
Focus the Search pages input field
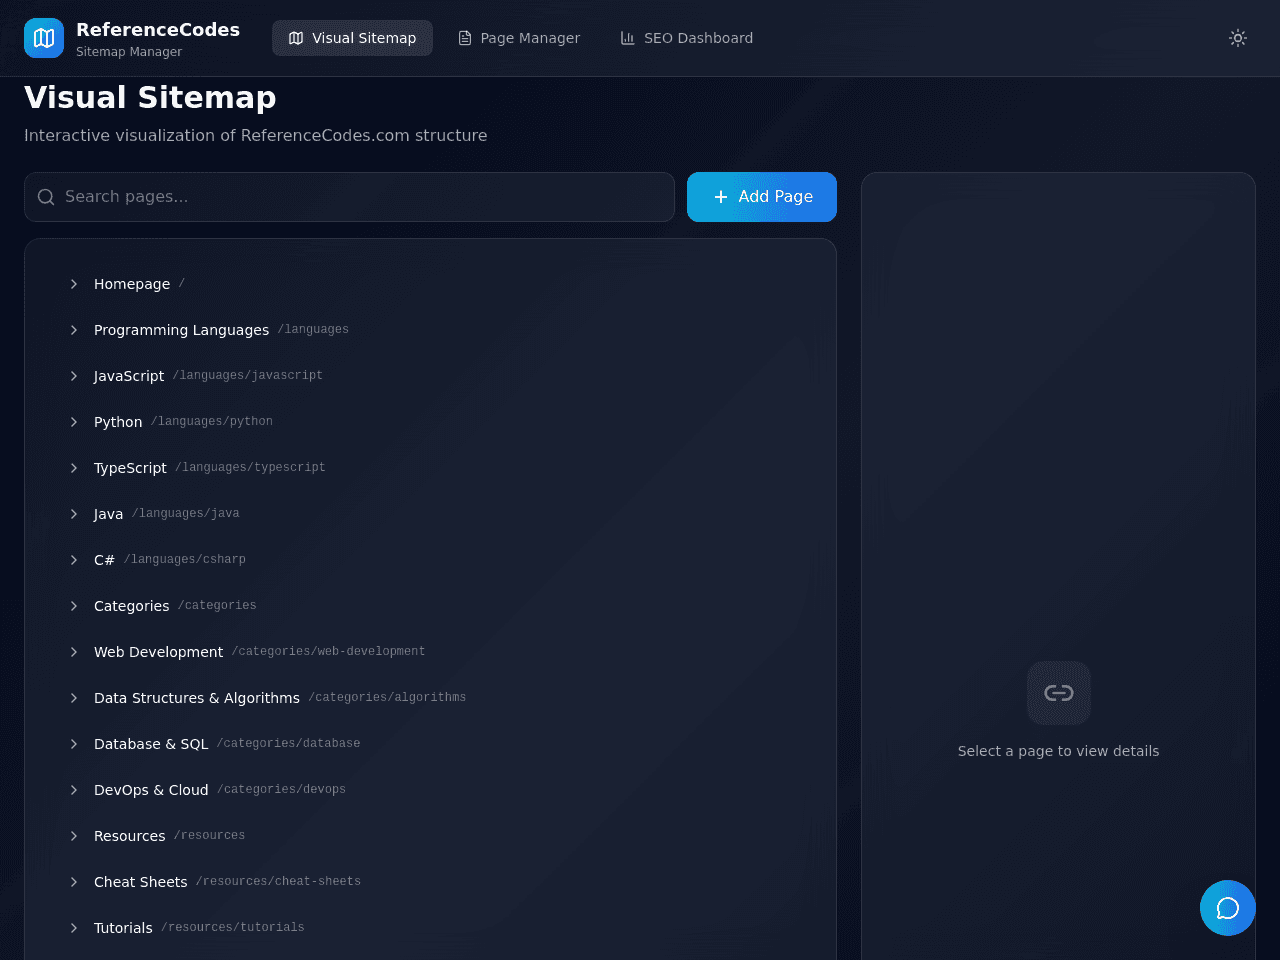349,197
